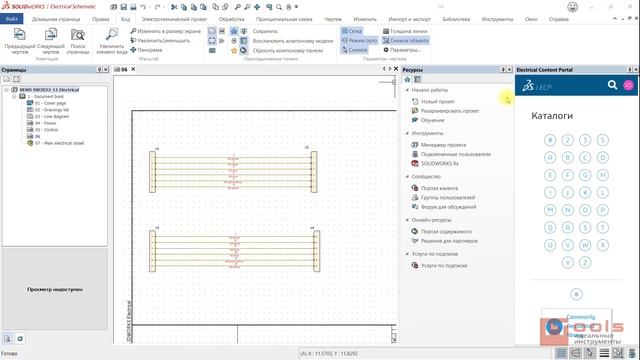Toggle Толщина линии line thickness
This screenshot has width=640, height=360.
pos(405,31)
